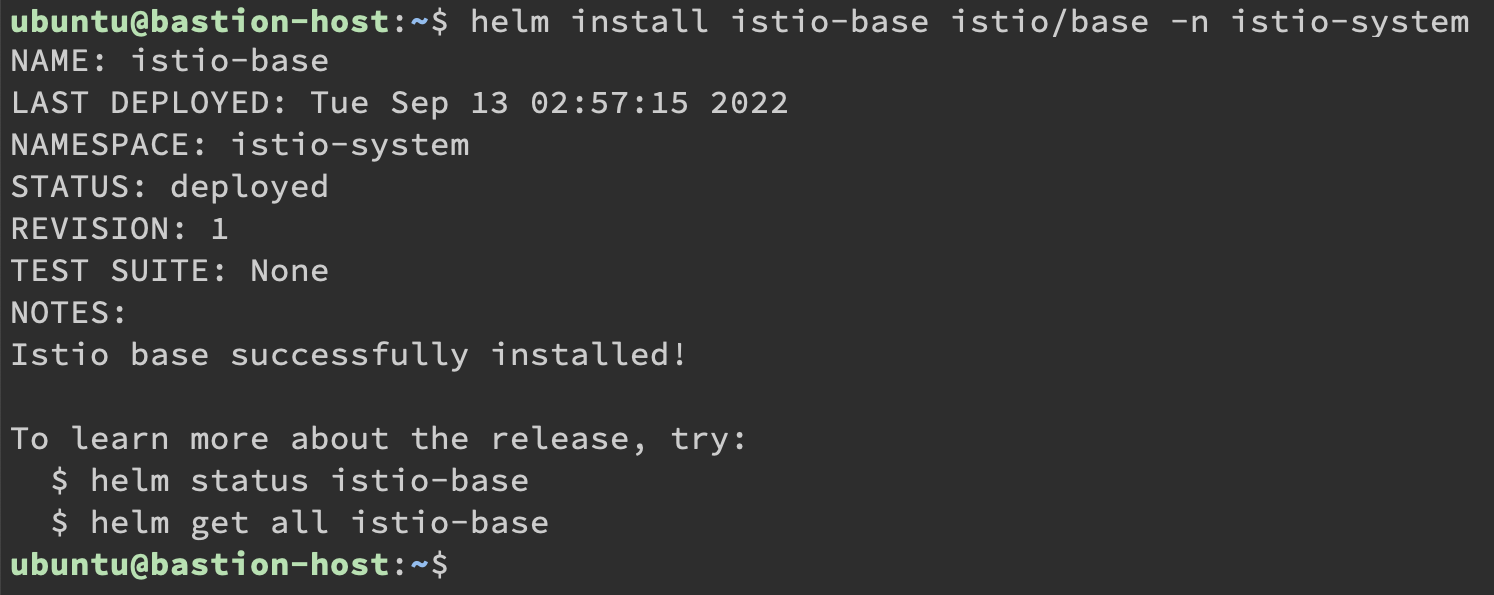Click the ubuntu@bastion-host prompt on the first line

(199, 21)
